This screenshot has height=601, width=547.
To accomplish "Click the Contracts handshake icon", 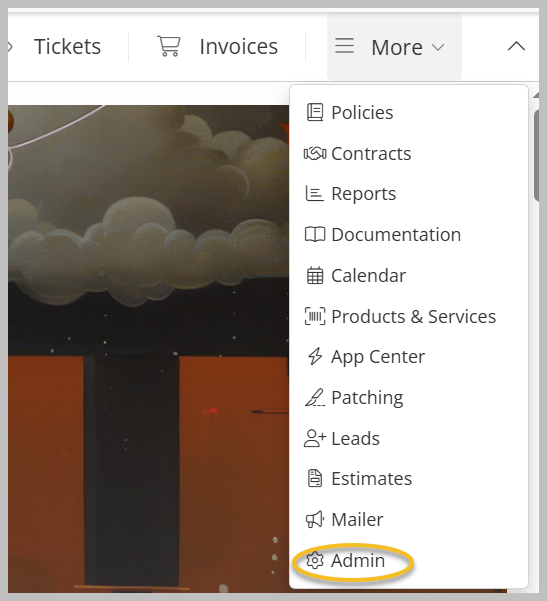I will (315, 154).
